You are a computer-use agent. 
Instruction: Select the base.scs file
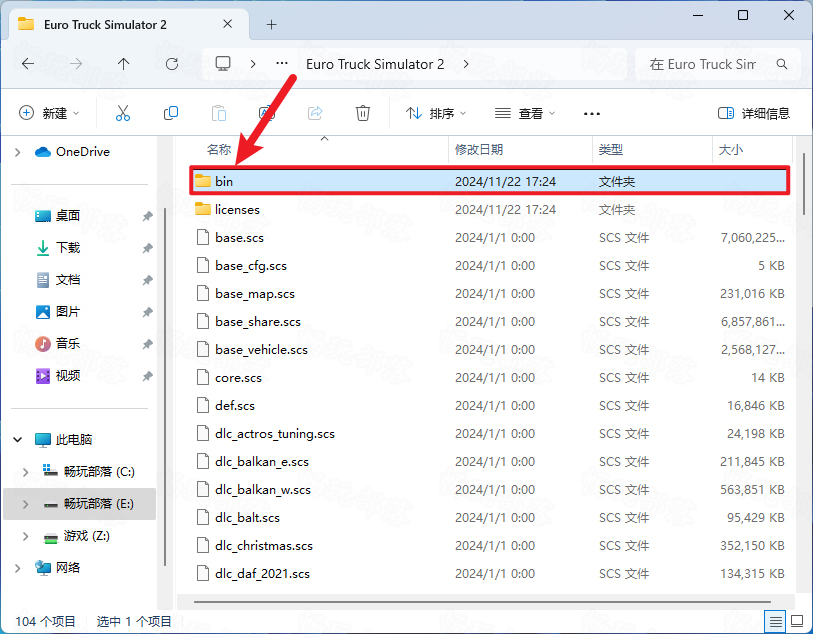pos(489,237)
